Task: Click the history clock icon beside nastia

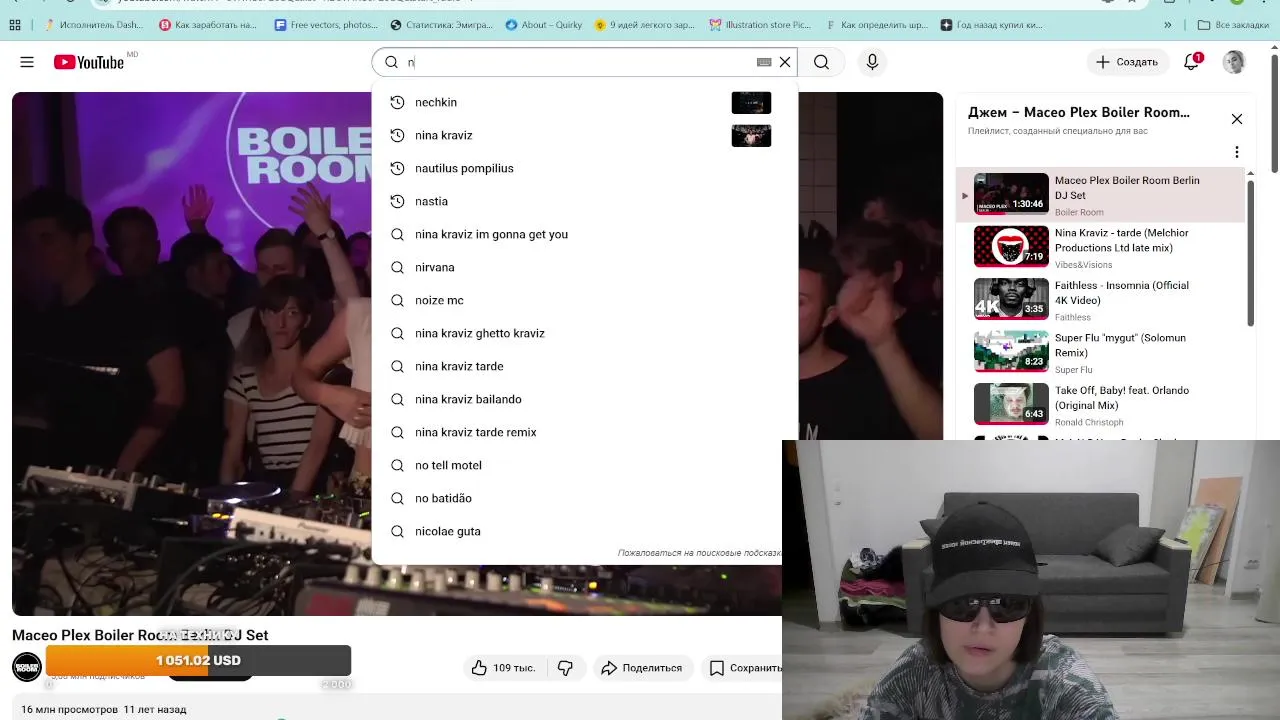Action: 397,201
